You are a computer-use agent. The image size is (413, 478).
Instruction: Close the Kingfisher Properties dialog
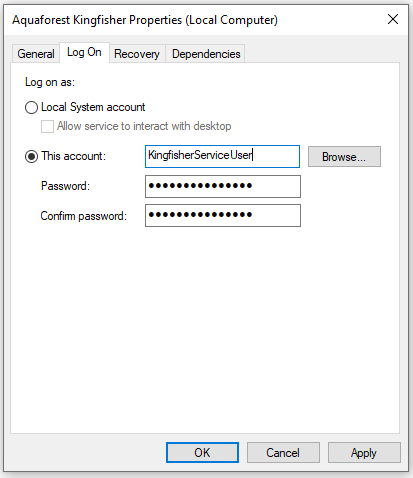[393, 19]
